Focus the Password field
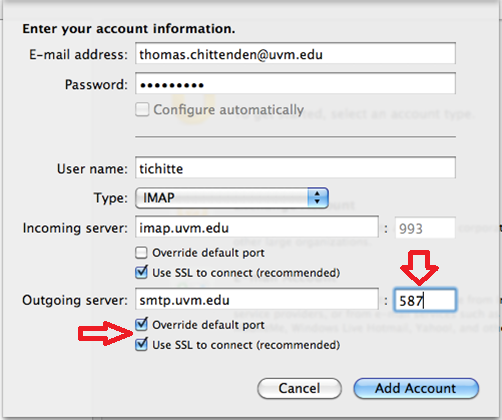The height and width of the screenshot is (420, 502). 295,84
